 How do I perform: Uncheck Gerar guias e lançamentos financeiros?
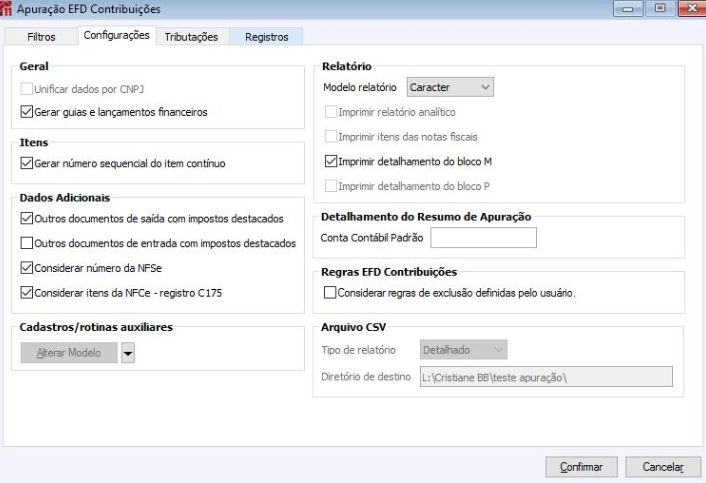tap(27, 112)
